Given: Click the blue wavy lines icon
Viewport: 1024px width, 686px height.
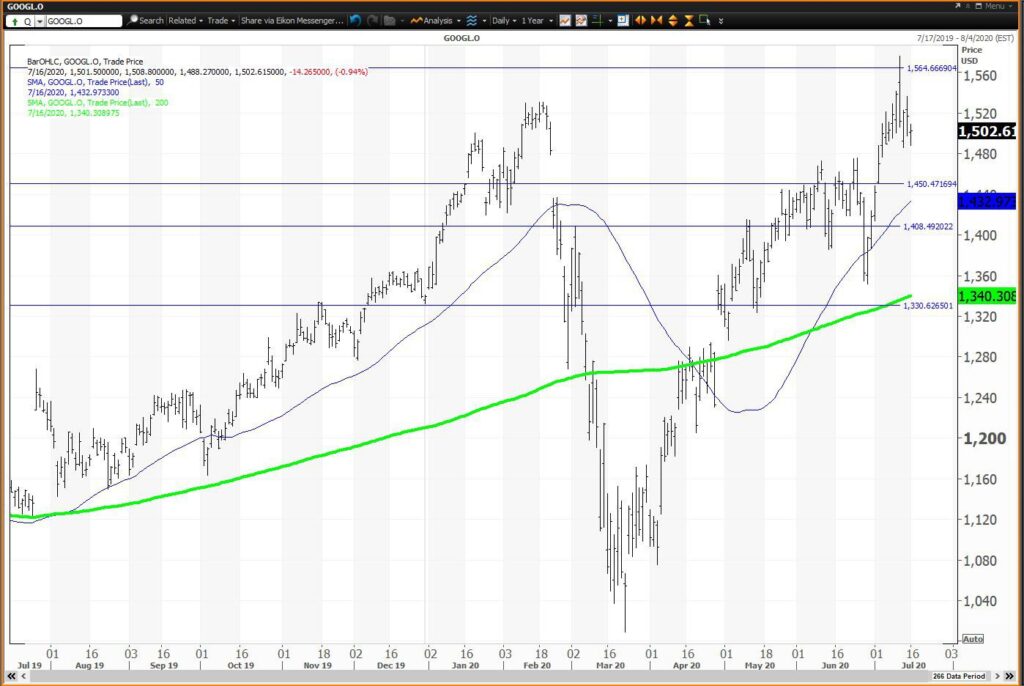Looking at the screenshot, I should coord(472,20).
